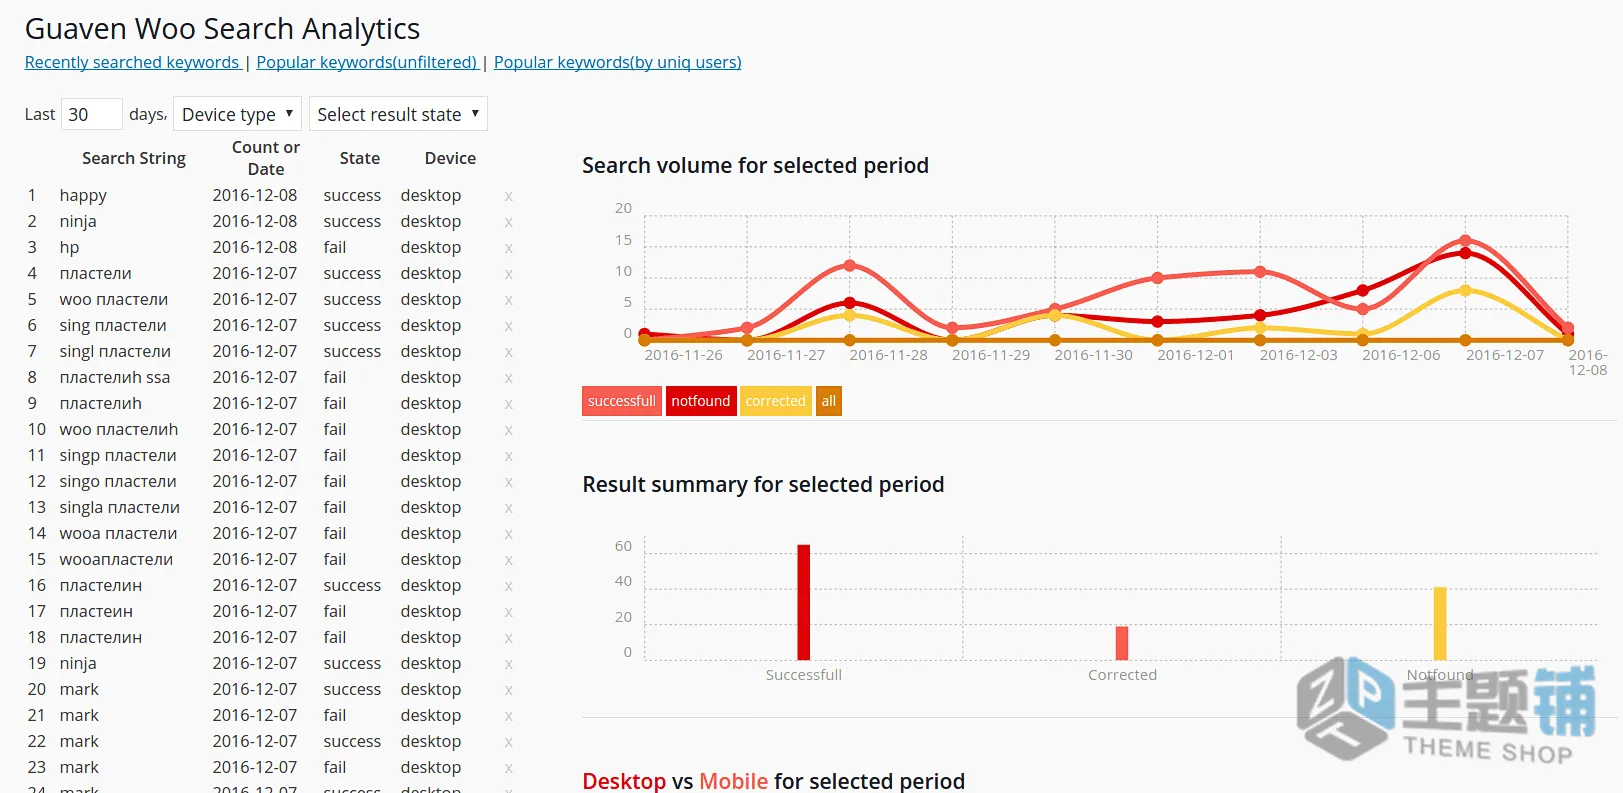Expand the Select result state dropdown
Screen dimensions: 1623x793
pyautogui.click(x=398, y=114)
